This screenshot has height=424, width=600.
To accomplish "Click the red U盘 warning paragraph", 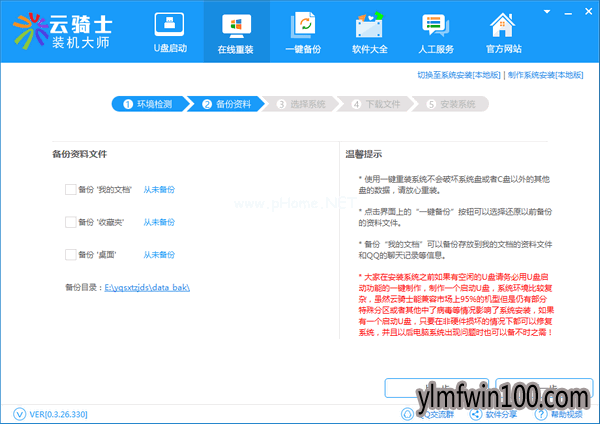I will pos(456,305).
